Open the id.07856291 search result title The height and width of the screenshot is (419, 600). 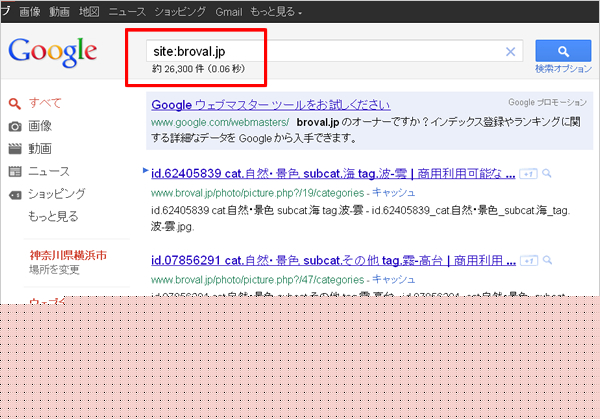point(333,261)
